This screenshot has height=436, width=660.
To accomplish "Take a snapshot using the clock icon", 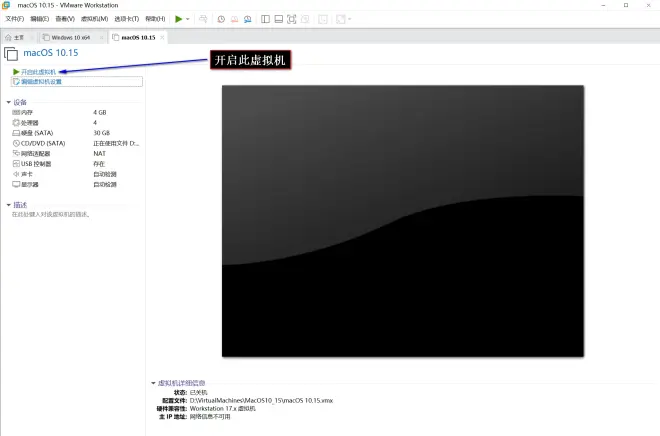I will point(221,19).
